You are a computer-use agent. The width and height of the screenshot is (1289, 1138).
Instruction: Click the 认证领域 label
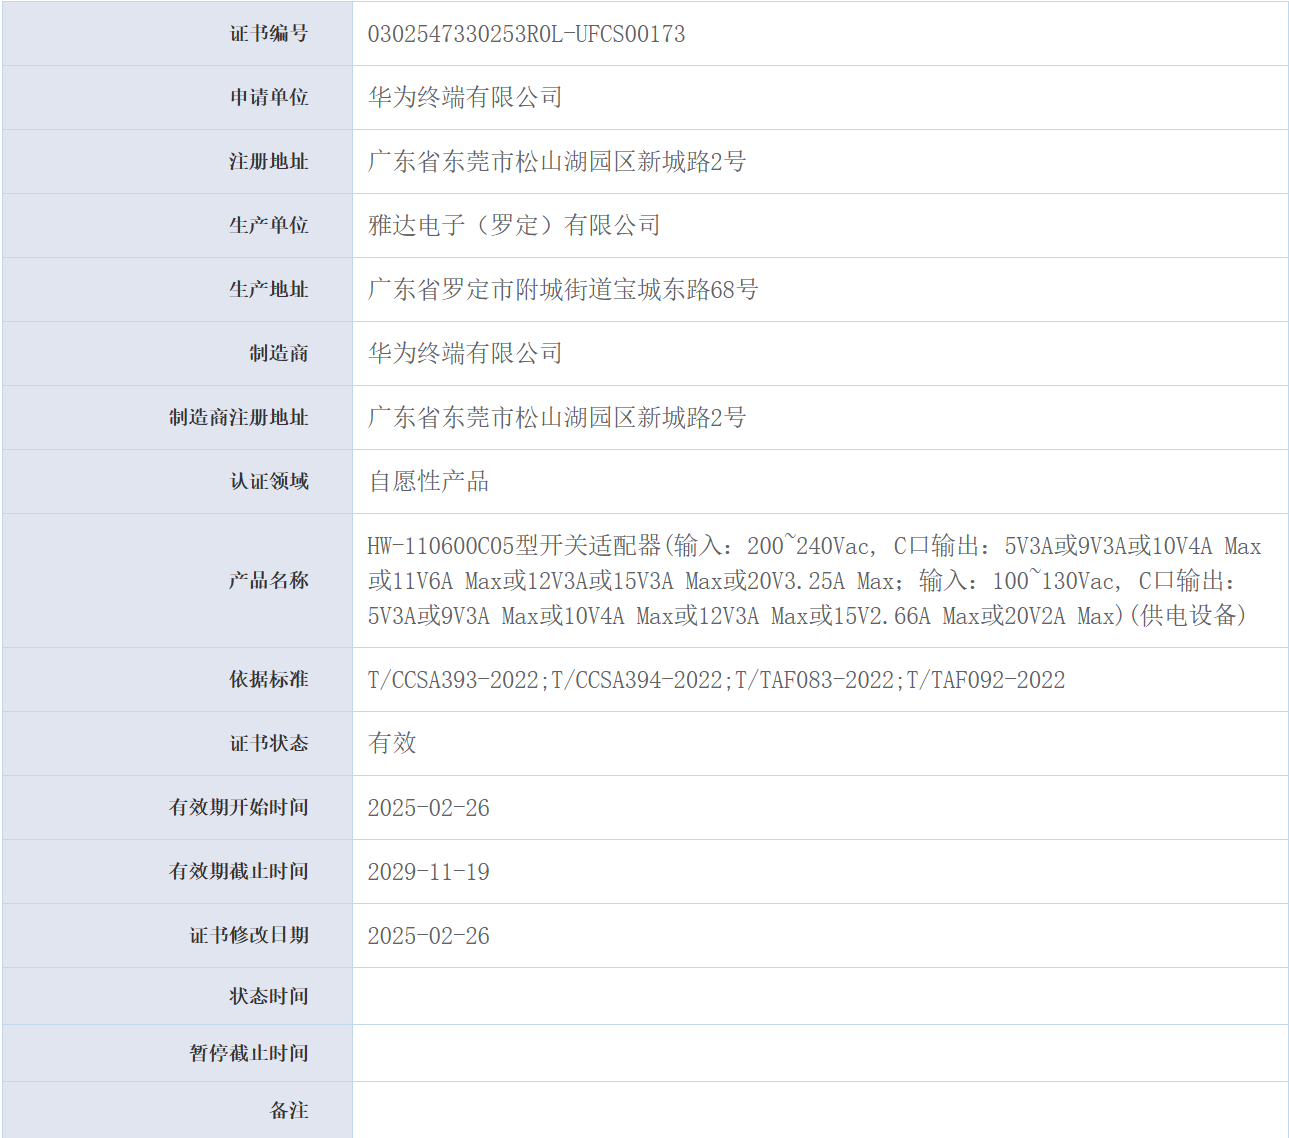[269, 482]
